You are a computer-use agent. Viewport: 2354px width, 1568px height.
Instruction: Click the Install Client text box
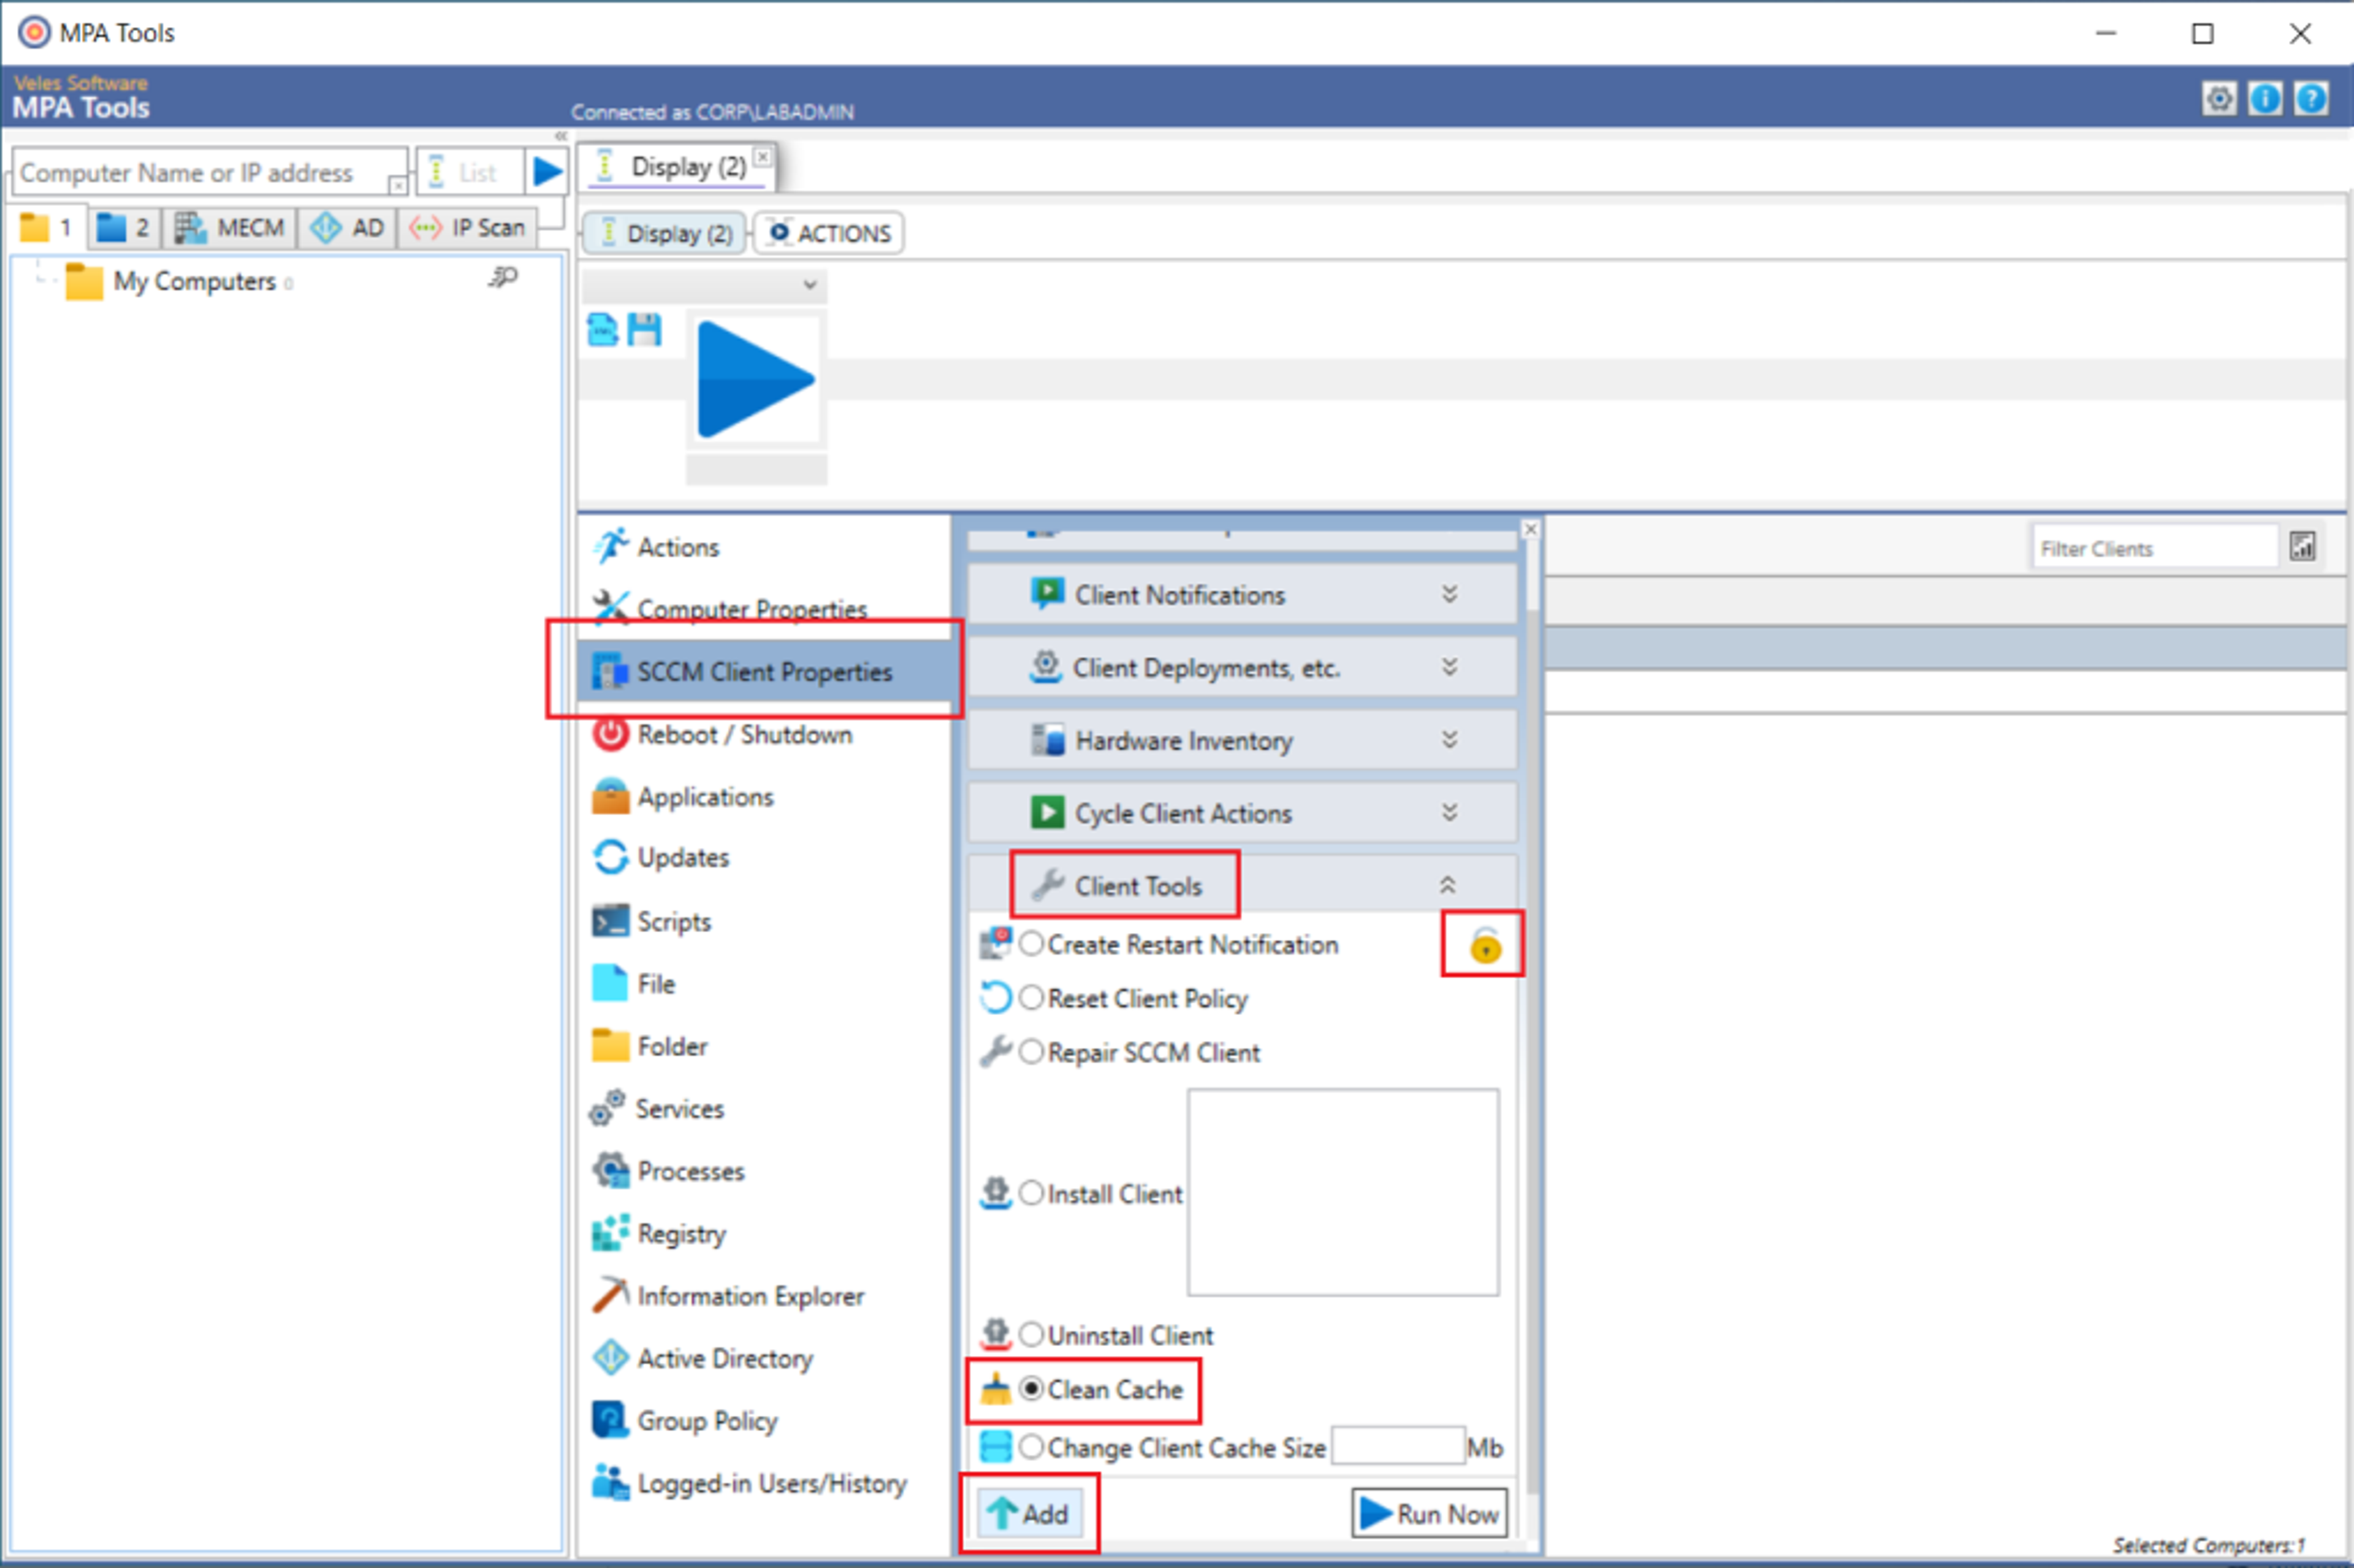pyautogui.click(x=1343, y=1192)
